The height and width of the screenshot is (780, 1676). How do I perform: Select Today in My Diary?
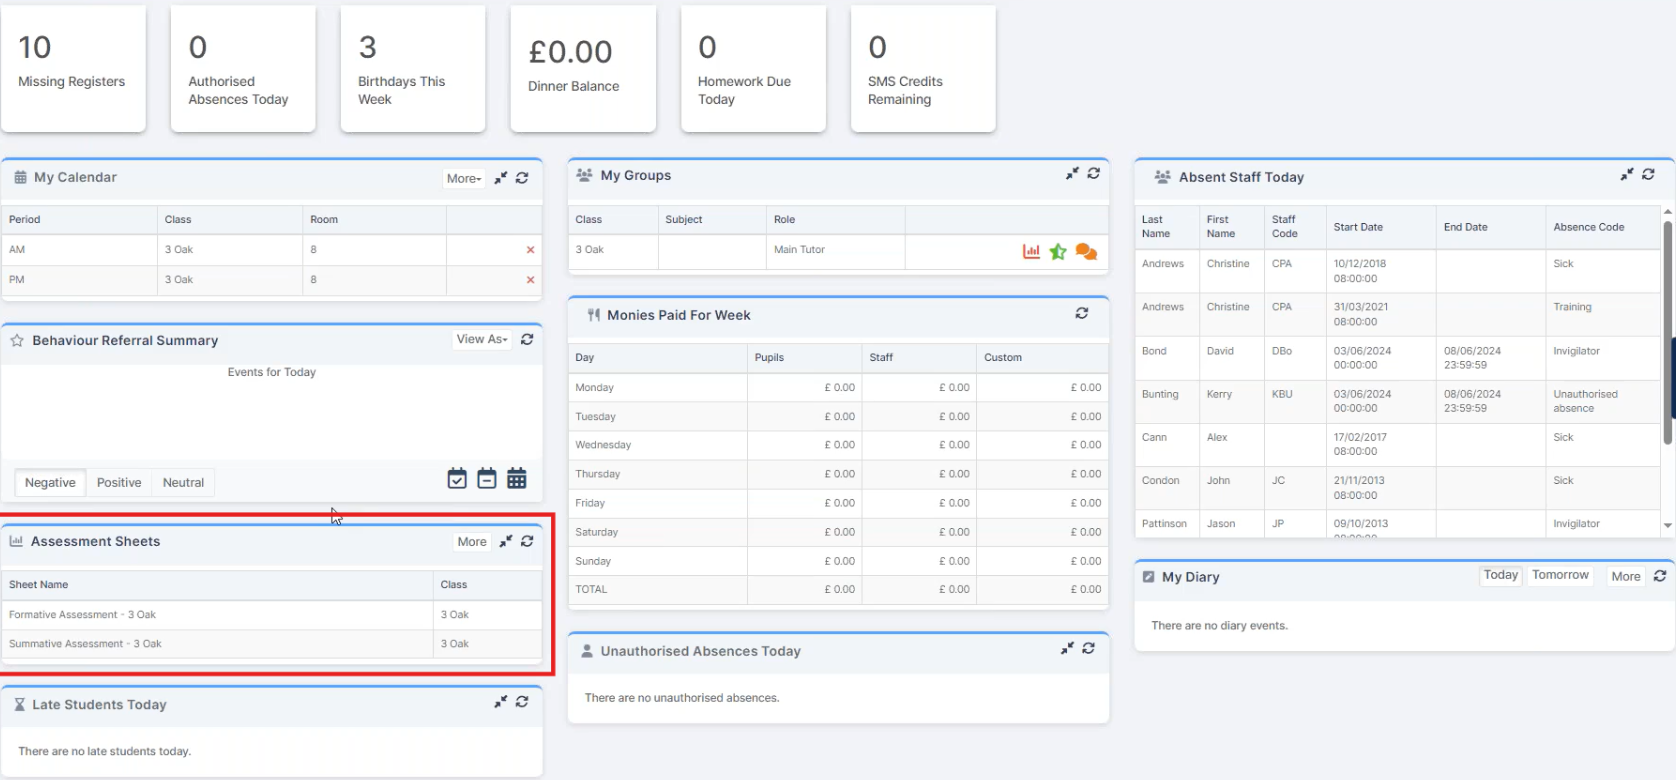[1500, 576]
